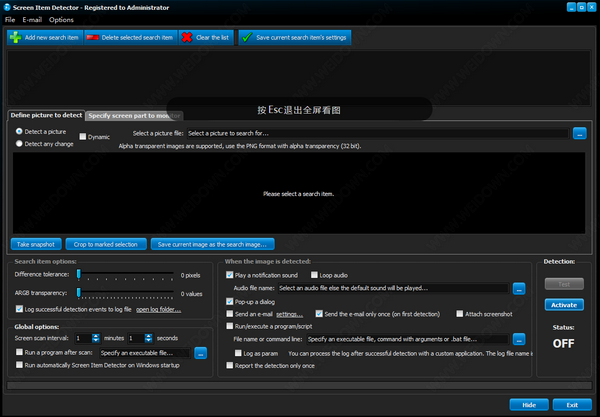The width and height of the screenshot is (600, 417).
Task: Click the red X Clear the list button
Action: (x=206, y=37)
